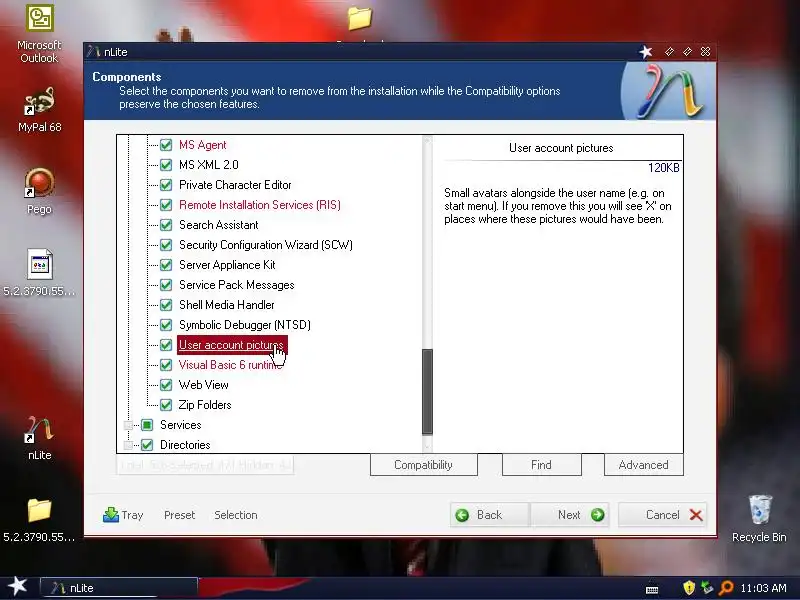The height and width of the screenshot is (600, 800).
Task: Select the Zip Folders tree row
Action: point(205,405)
